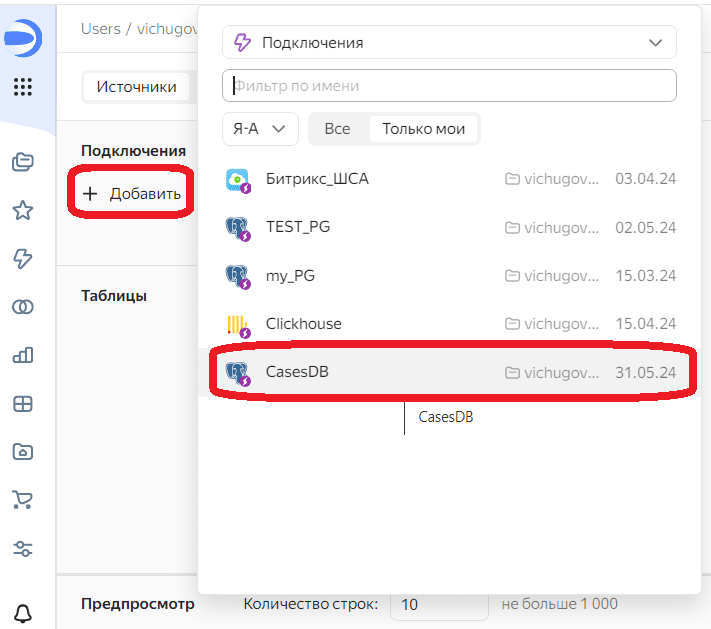Click the Таблицы section heading
The image size is (711, 629).
(114, 296)
